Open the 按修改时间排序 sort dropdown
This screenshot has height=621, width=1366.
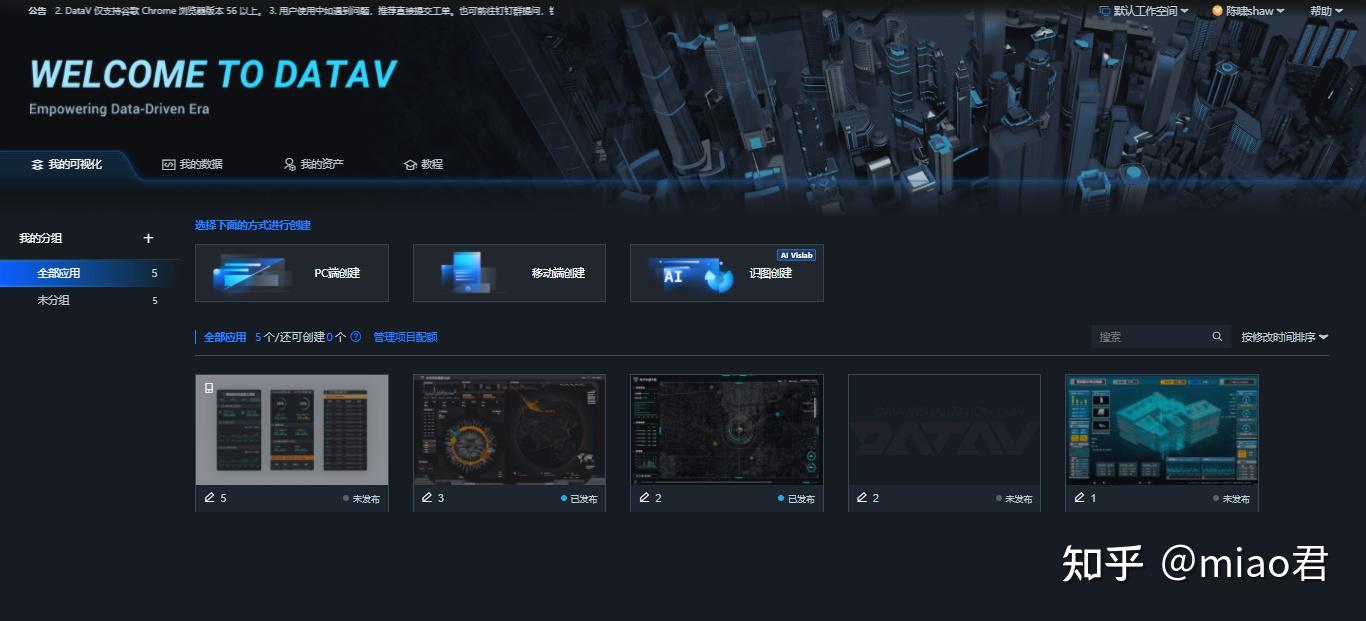[x=1283, y=337]
